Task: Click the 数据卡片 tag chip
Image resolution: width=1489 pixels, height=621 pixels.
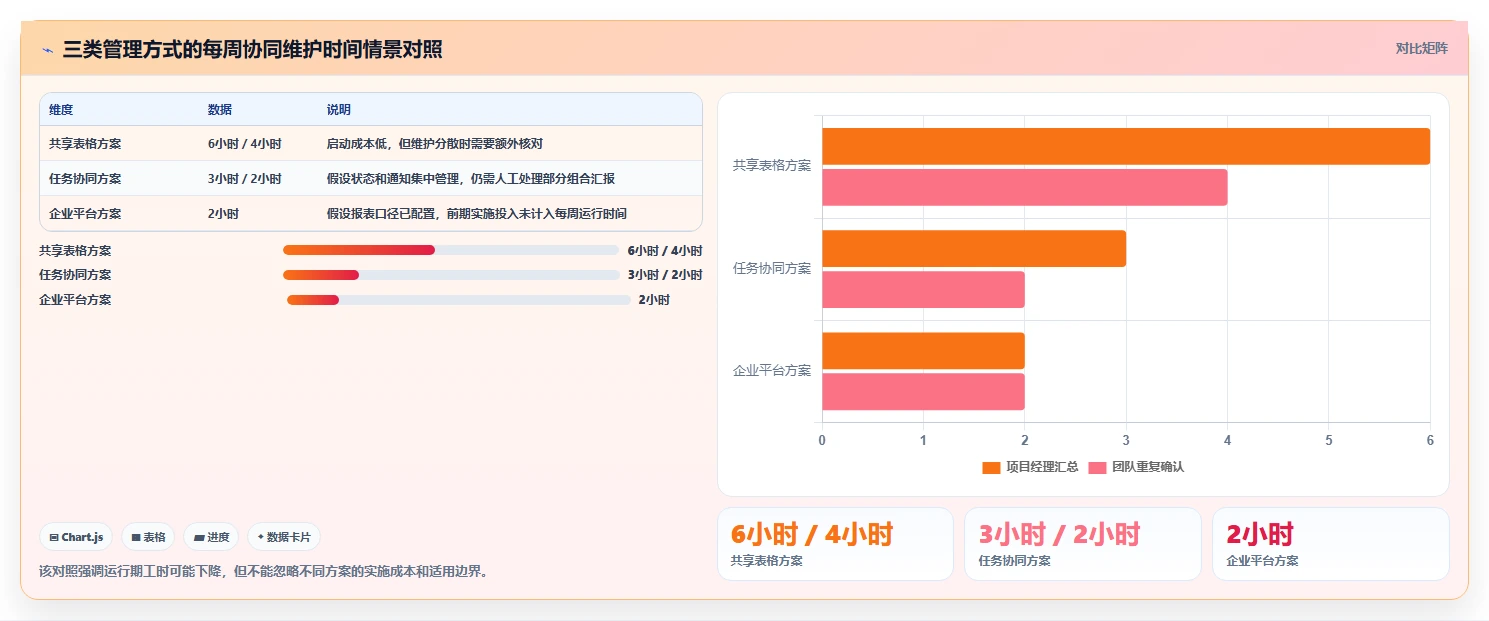Action: 284,537
